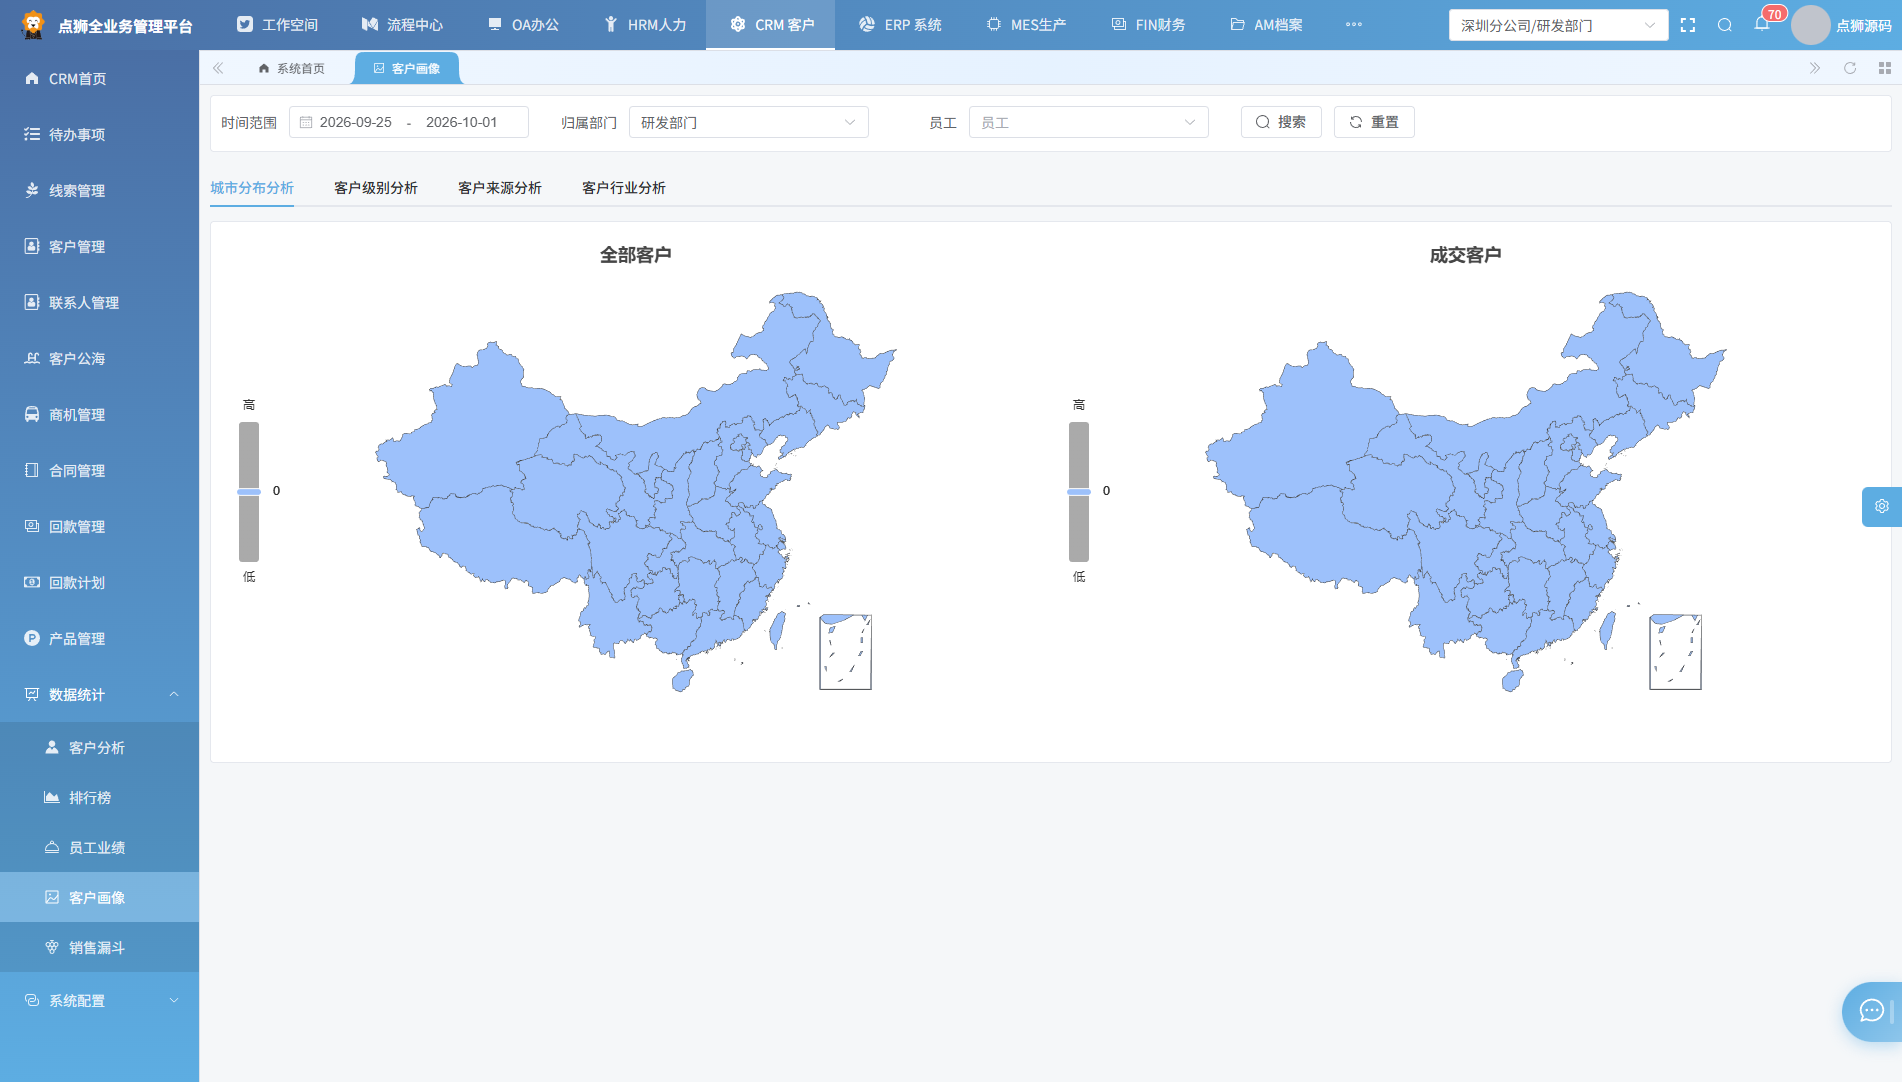Click the 全部客户 map visual scale slider
The image size is (1902, 1082).
[249, 491]
